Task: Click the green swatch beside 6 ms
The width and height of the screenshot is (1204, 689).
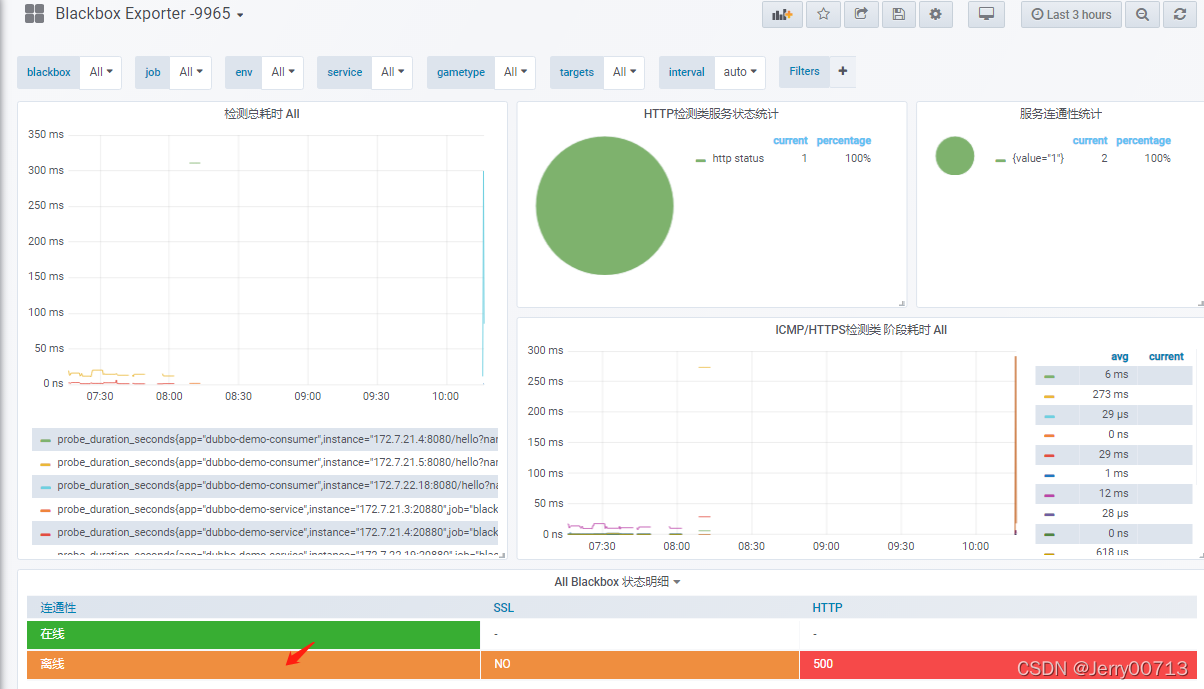Action: pyautogui.click(x=1049, y=376)
